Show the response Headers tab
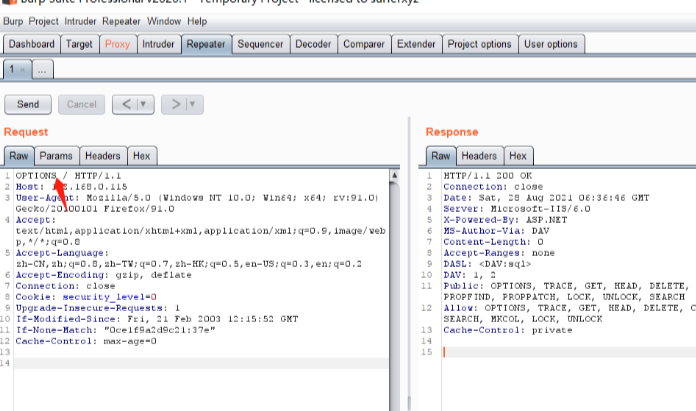Viewport: 696px width, 411px height. click(479, 156)
